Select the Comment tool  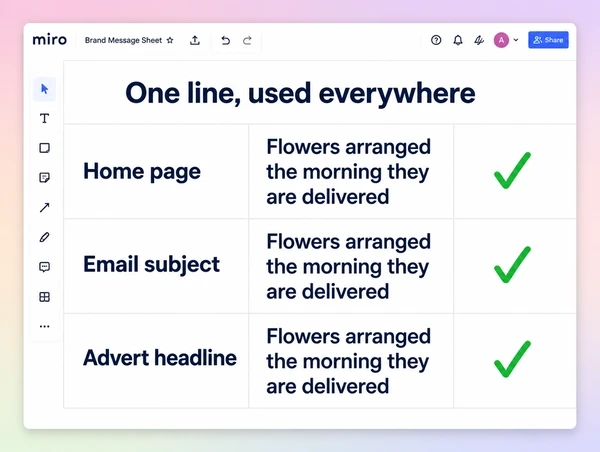(44, 267)
